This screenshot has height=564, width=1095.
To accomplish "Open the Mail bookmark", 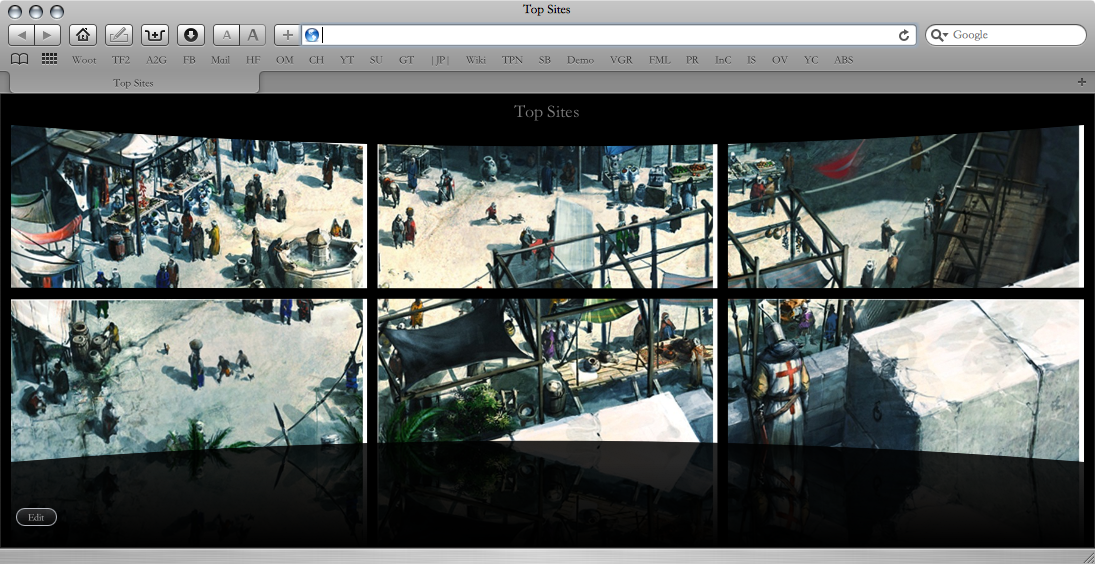I will 221,60.
